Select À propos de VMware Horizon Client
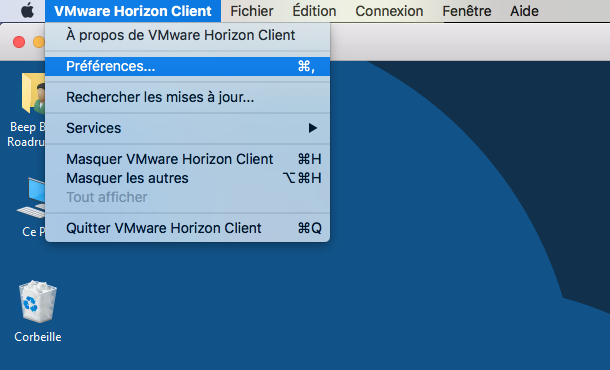Image resolution: width=610 pixels, height=370 pixels. coord(188,35)
